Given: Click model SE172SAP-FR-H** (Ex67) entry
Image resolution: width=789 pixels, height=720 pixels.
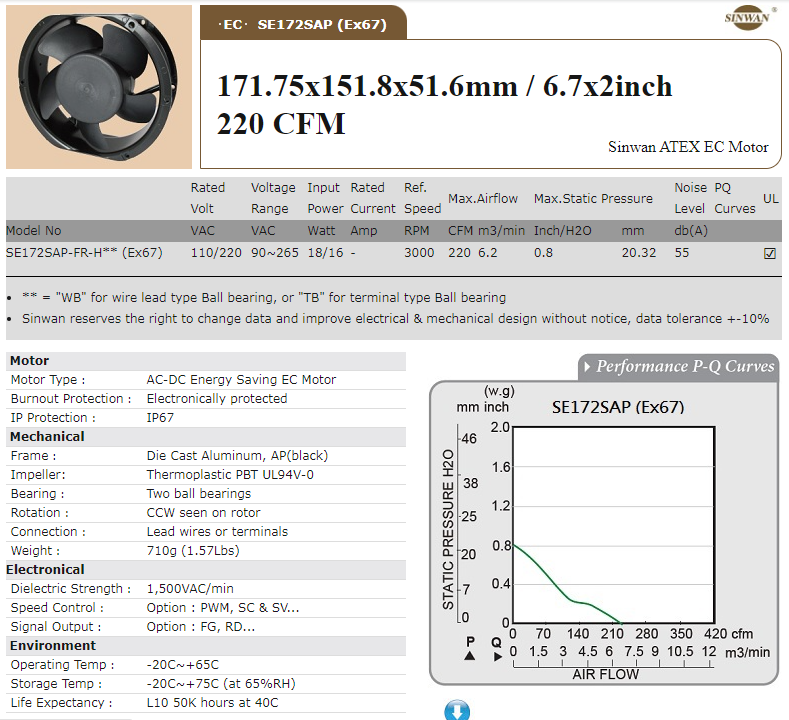Looking at the screenshot, I should pyautogui.click(x=84, y=253).
